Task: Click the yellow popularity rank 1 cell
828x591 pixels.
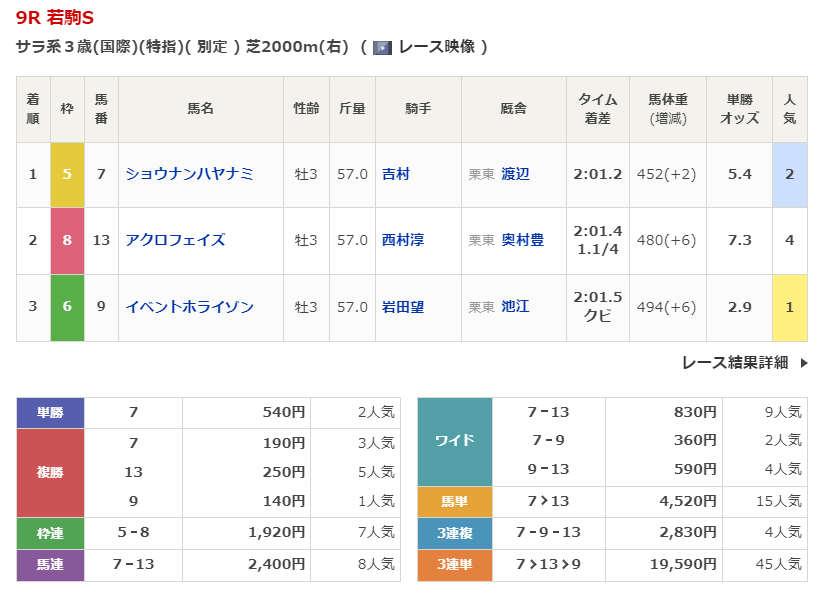Action: (790, 307)
